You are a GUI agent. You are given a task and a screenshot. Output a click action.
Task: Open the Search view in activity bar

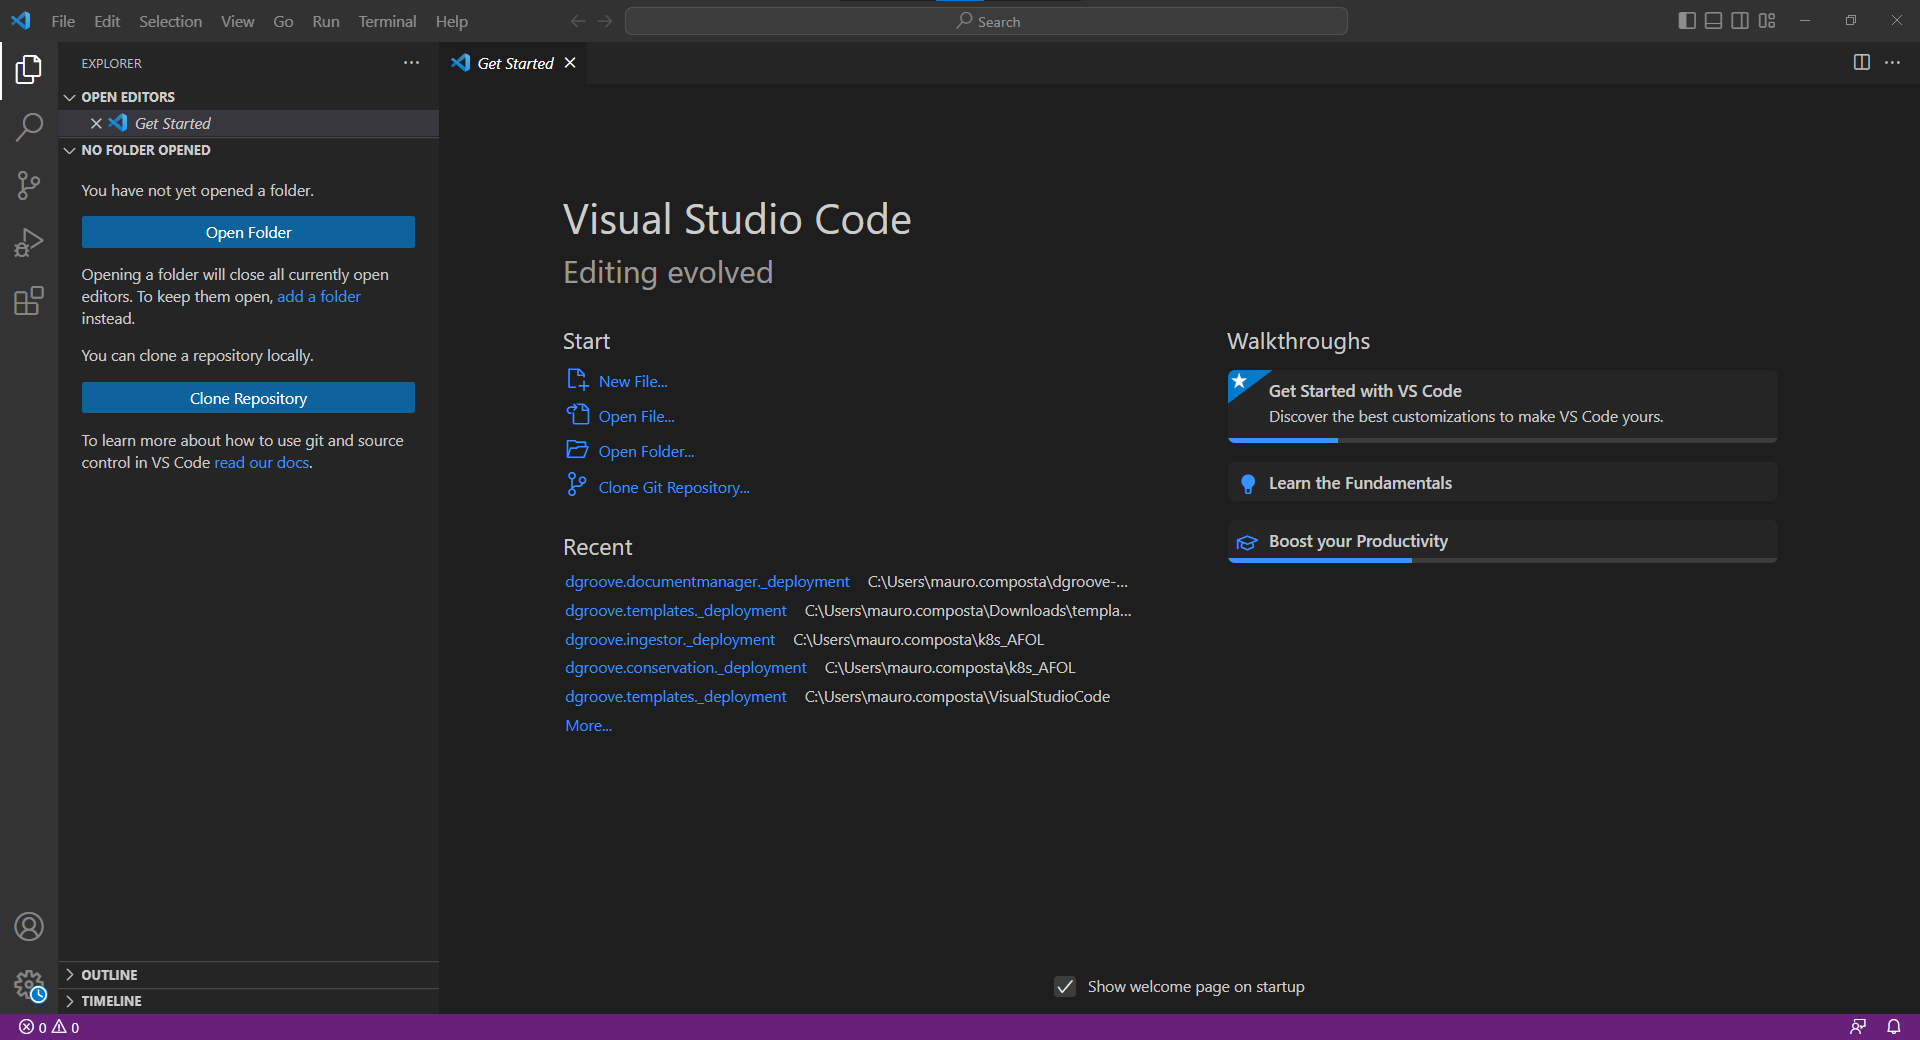pyautogui.click(x=29, y=127)
